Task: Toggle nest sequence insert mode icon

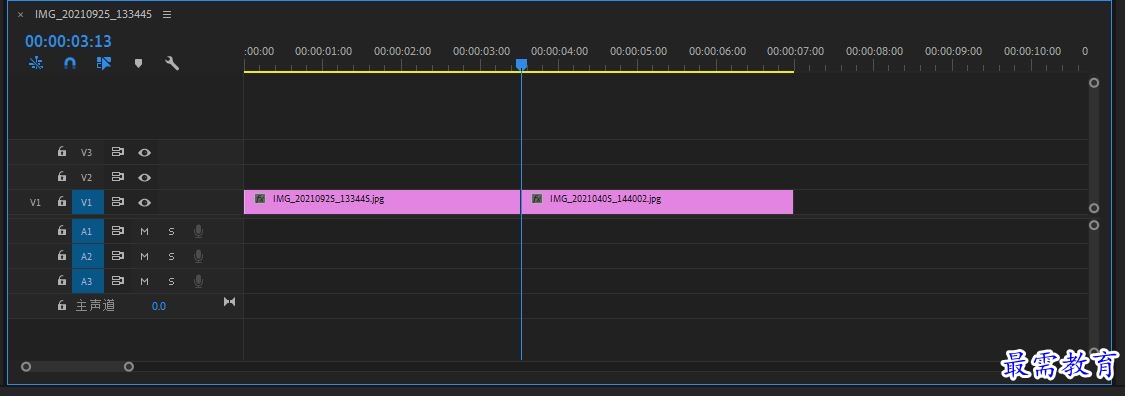Action: (36, 63)
